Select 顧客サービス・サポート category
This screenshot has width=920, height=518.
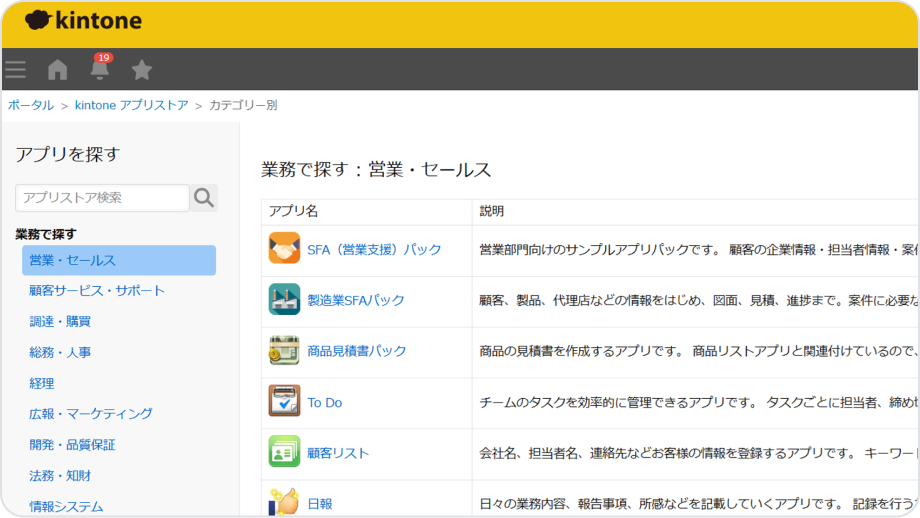(97, 290)
